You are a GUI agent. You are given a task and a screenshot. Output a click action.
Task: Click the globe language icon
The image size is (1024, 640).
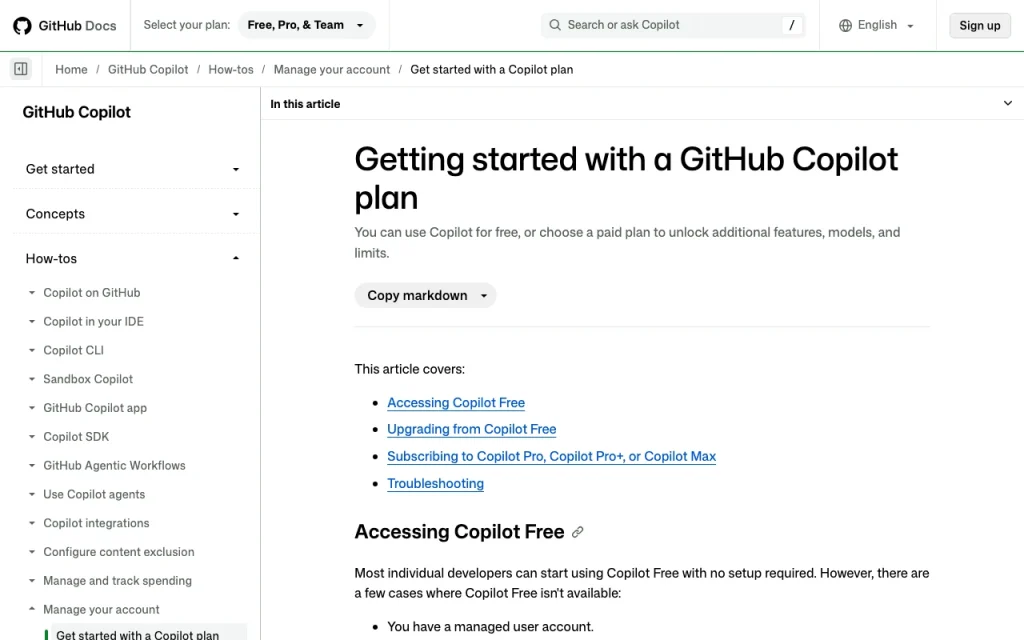click(x=845, y=25)
